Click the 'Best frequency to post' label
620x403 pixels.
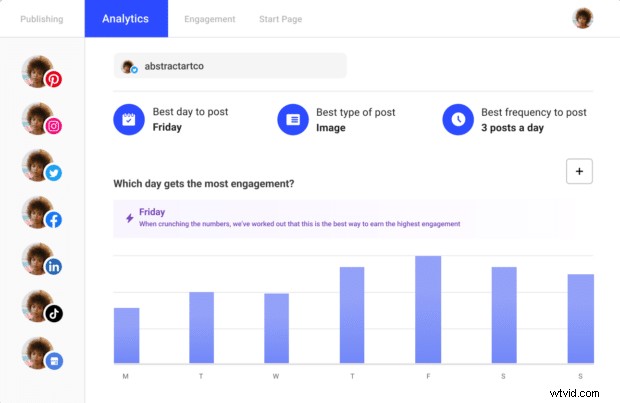[x=534, y=112]
